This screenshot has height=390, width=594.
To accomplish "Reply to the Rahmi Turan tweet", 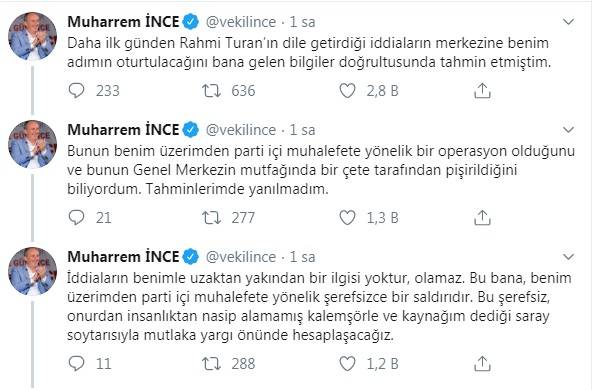I will 77,91.
